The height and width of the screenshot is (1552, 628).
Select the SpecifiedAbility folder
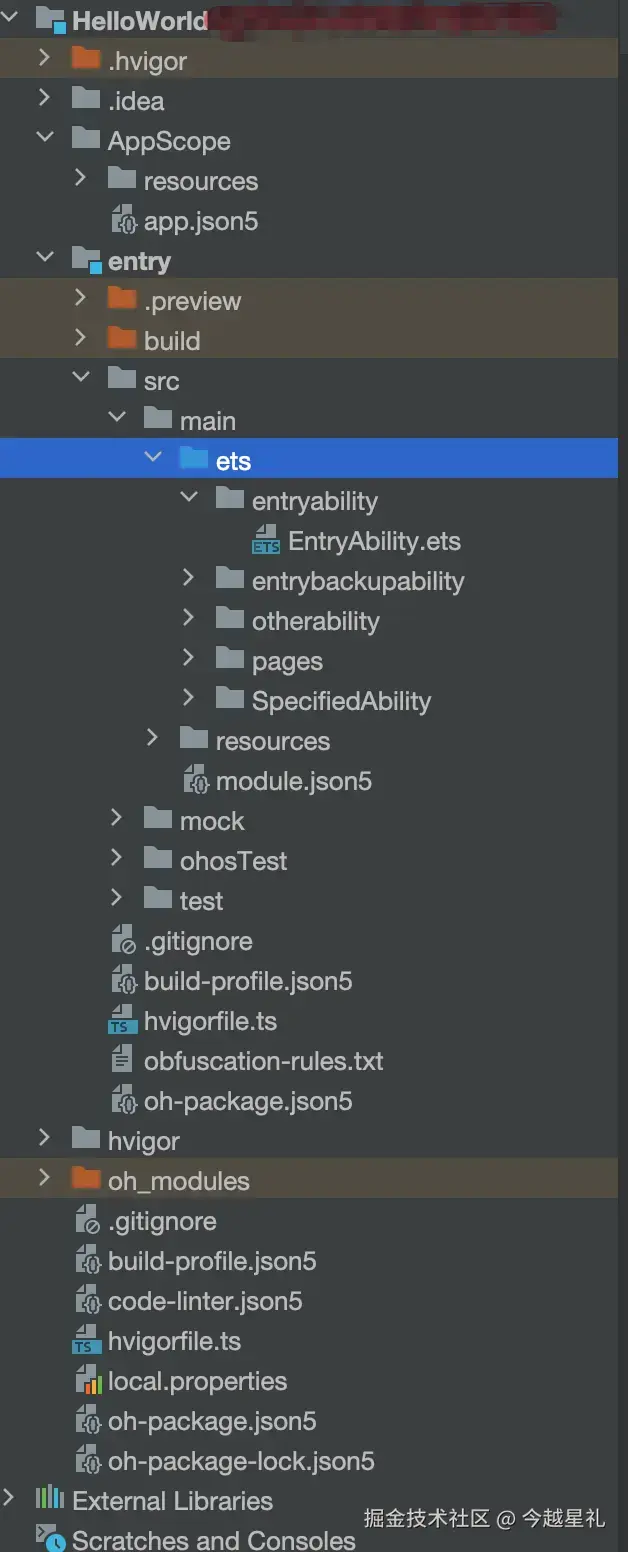coord(340,701)
